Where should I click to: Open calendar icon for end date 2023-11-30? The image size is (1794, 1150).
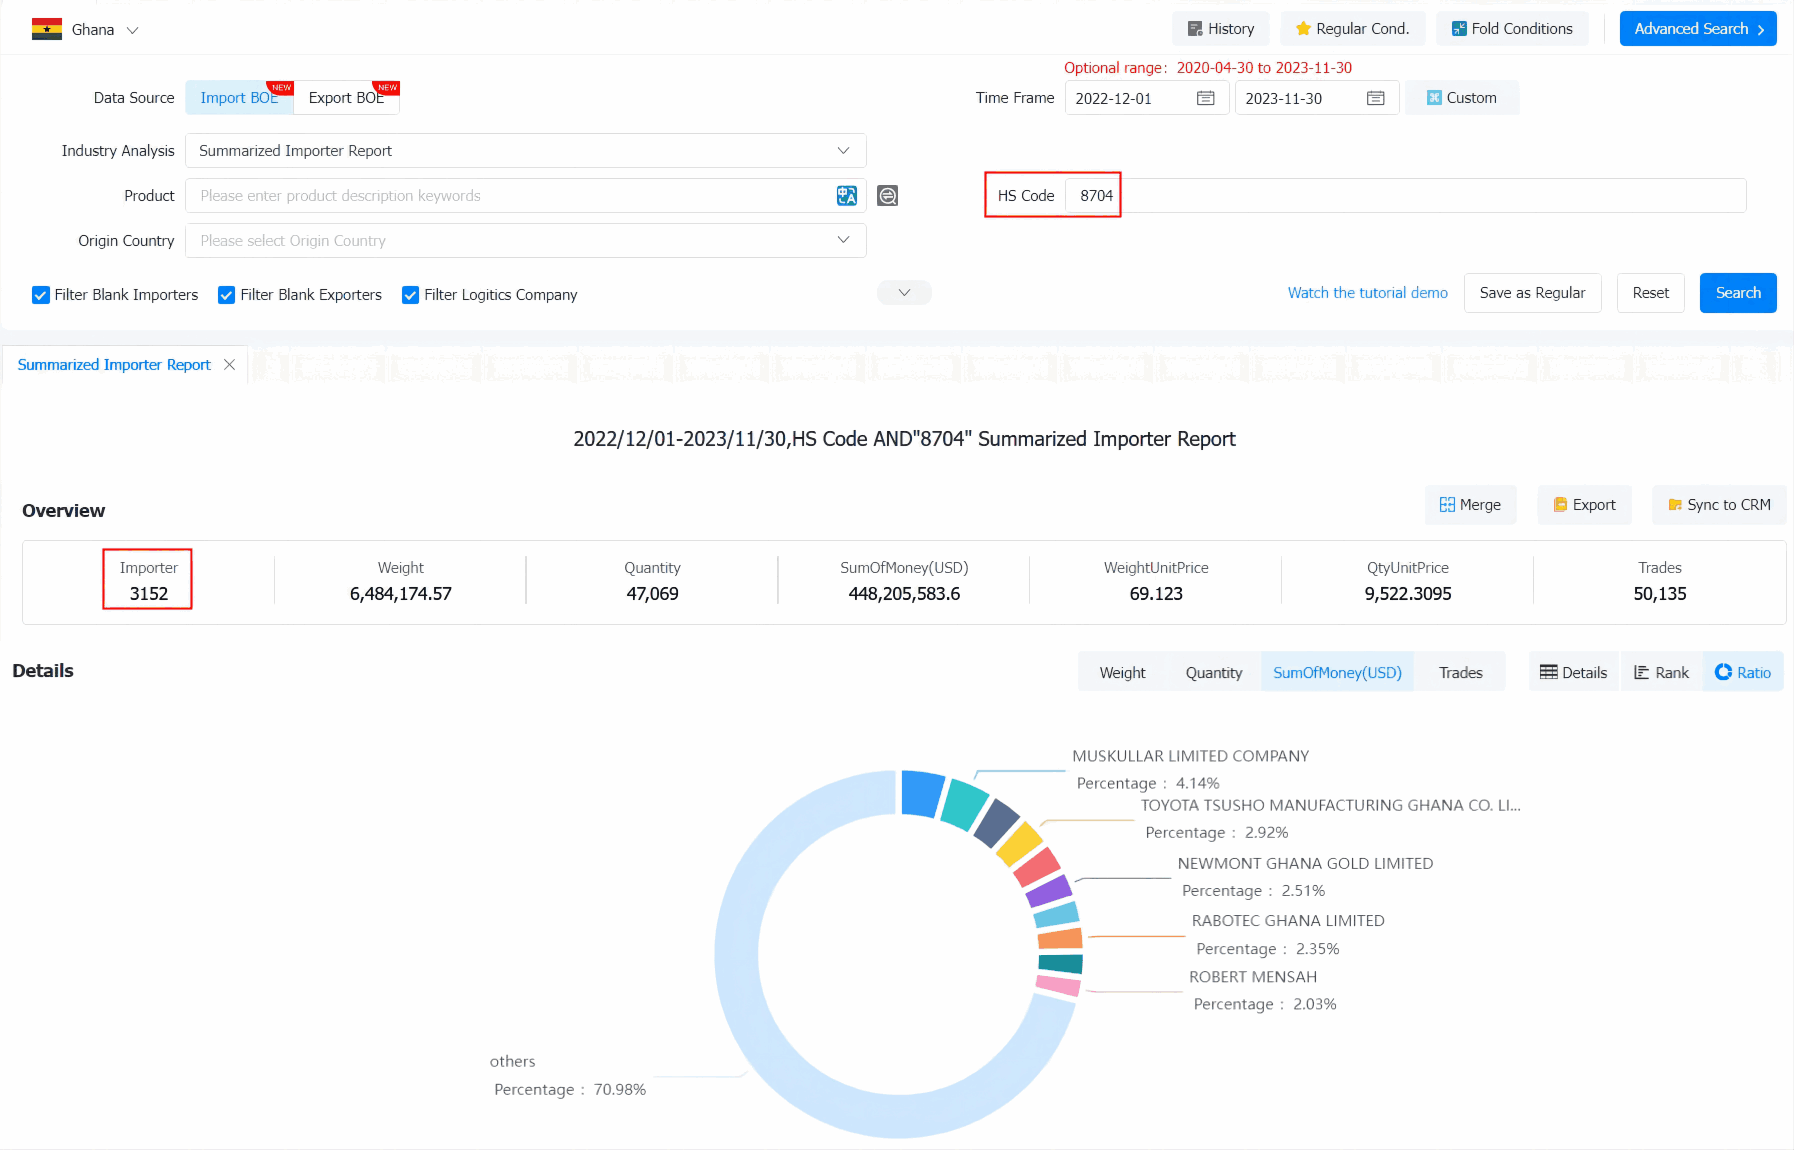(1375, 98)
